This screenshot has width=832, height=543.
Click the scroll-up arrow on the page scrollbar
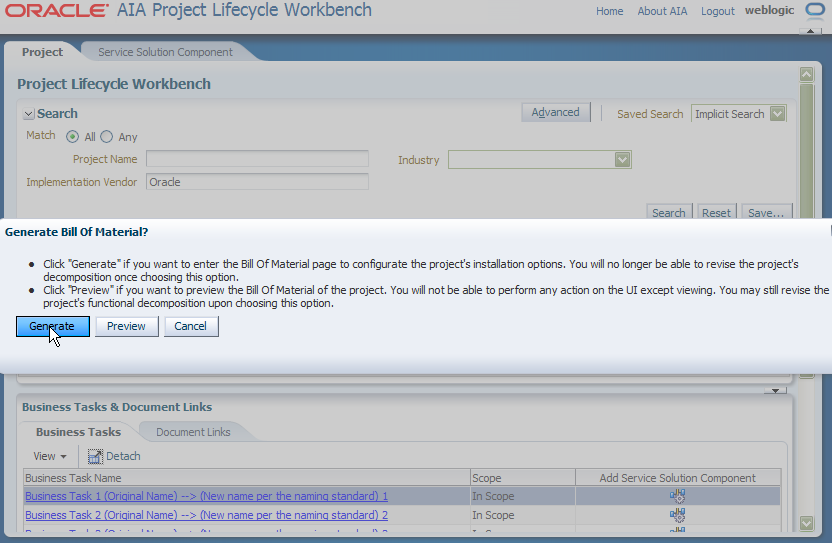807,74
